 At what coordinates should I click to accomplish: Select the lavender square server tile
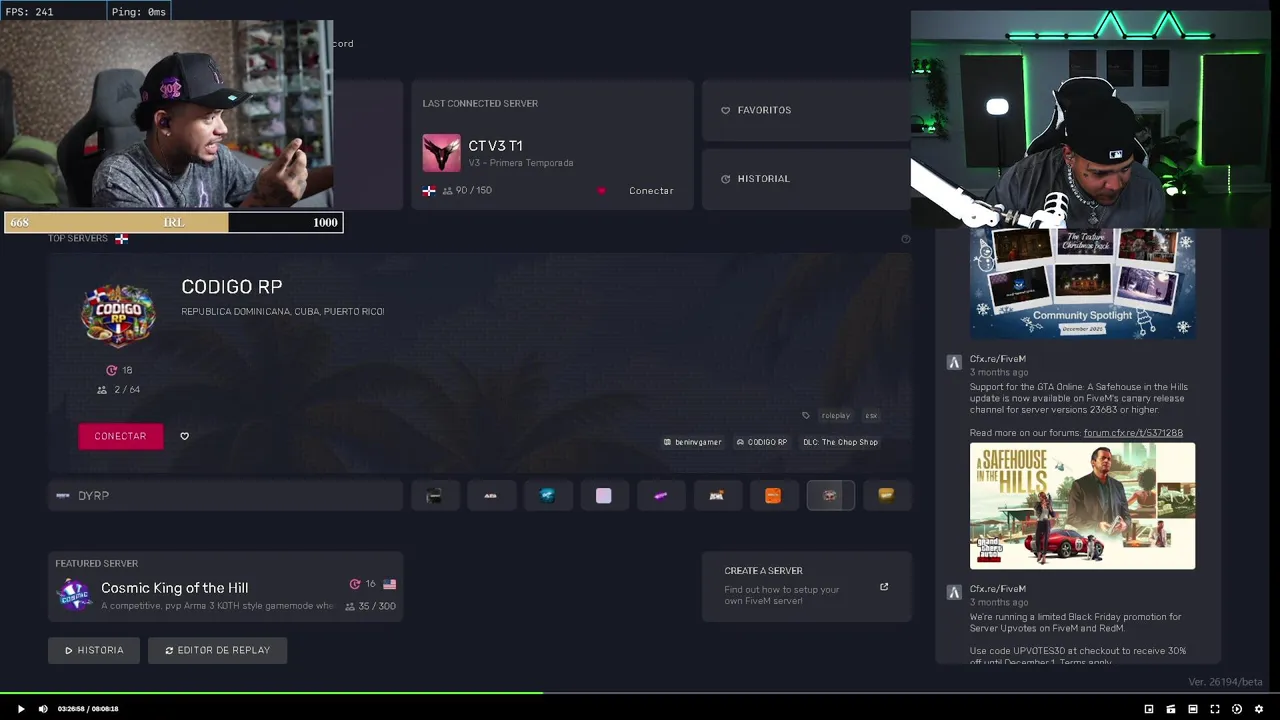[603, 496]
